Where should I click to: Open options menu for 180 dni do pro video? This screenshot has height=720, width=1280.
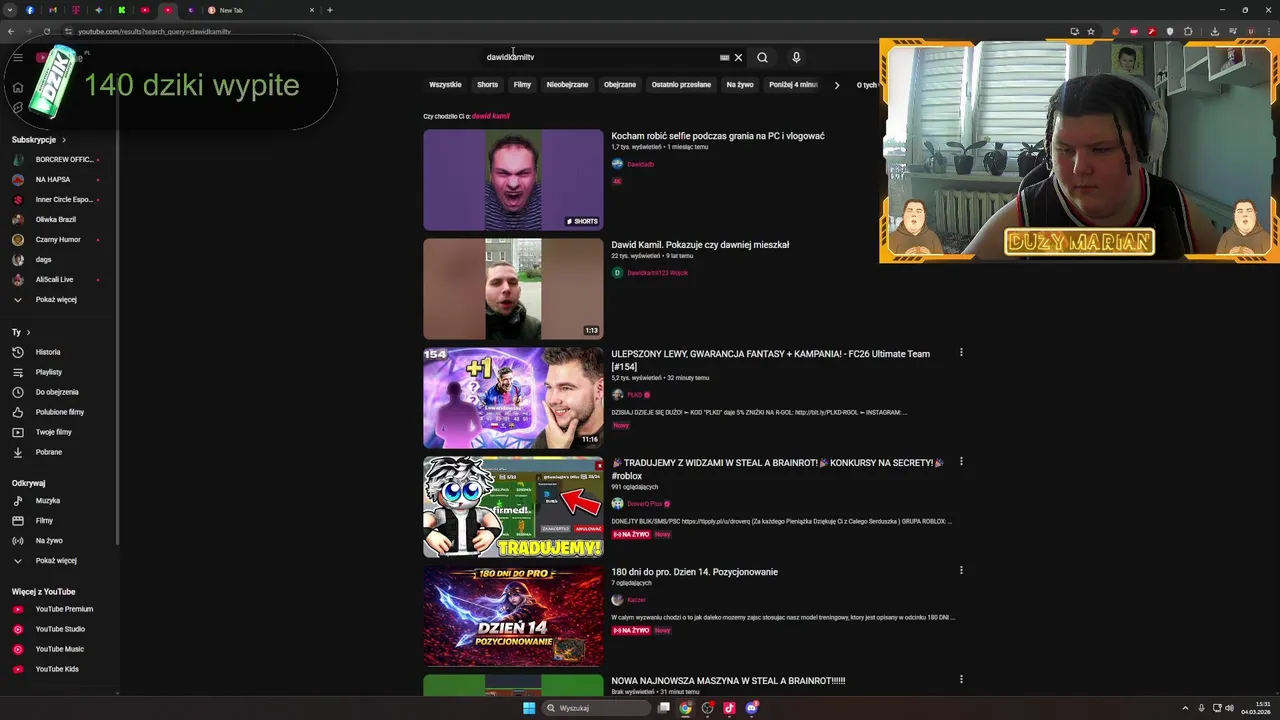(x=961, y=571)
